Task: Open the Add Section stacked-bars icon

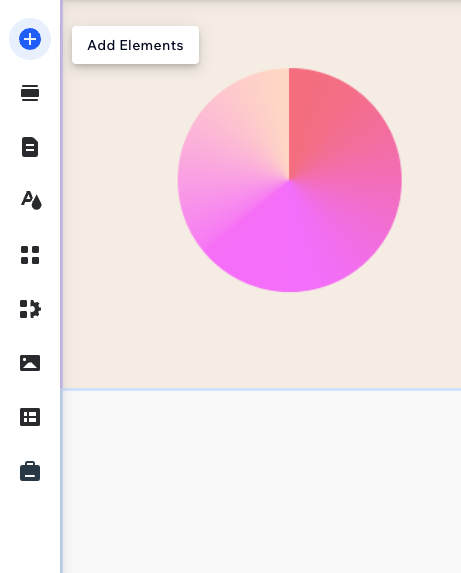Action: point(30,93)
